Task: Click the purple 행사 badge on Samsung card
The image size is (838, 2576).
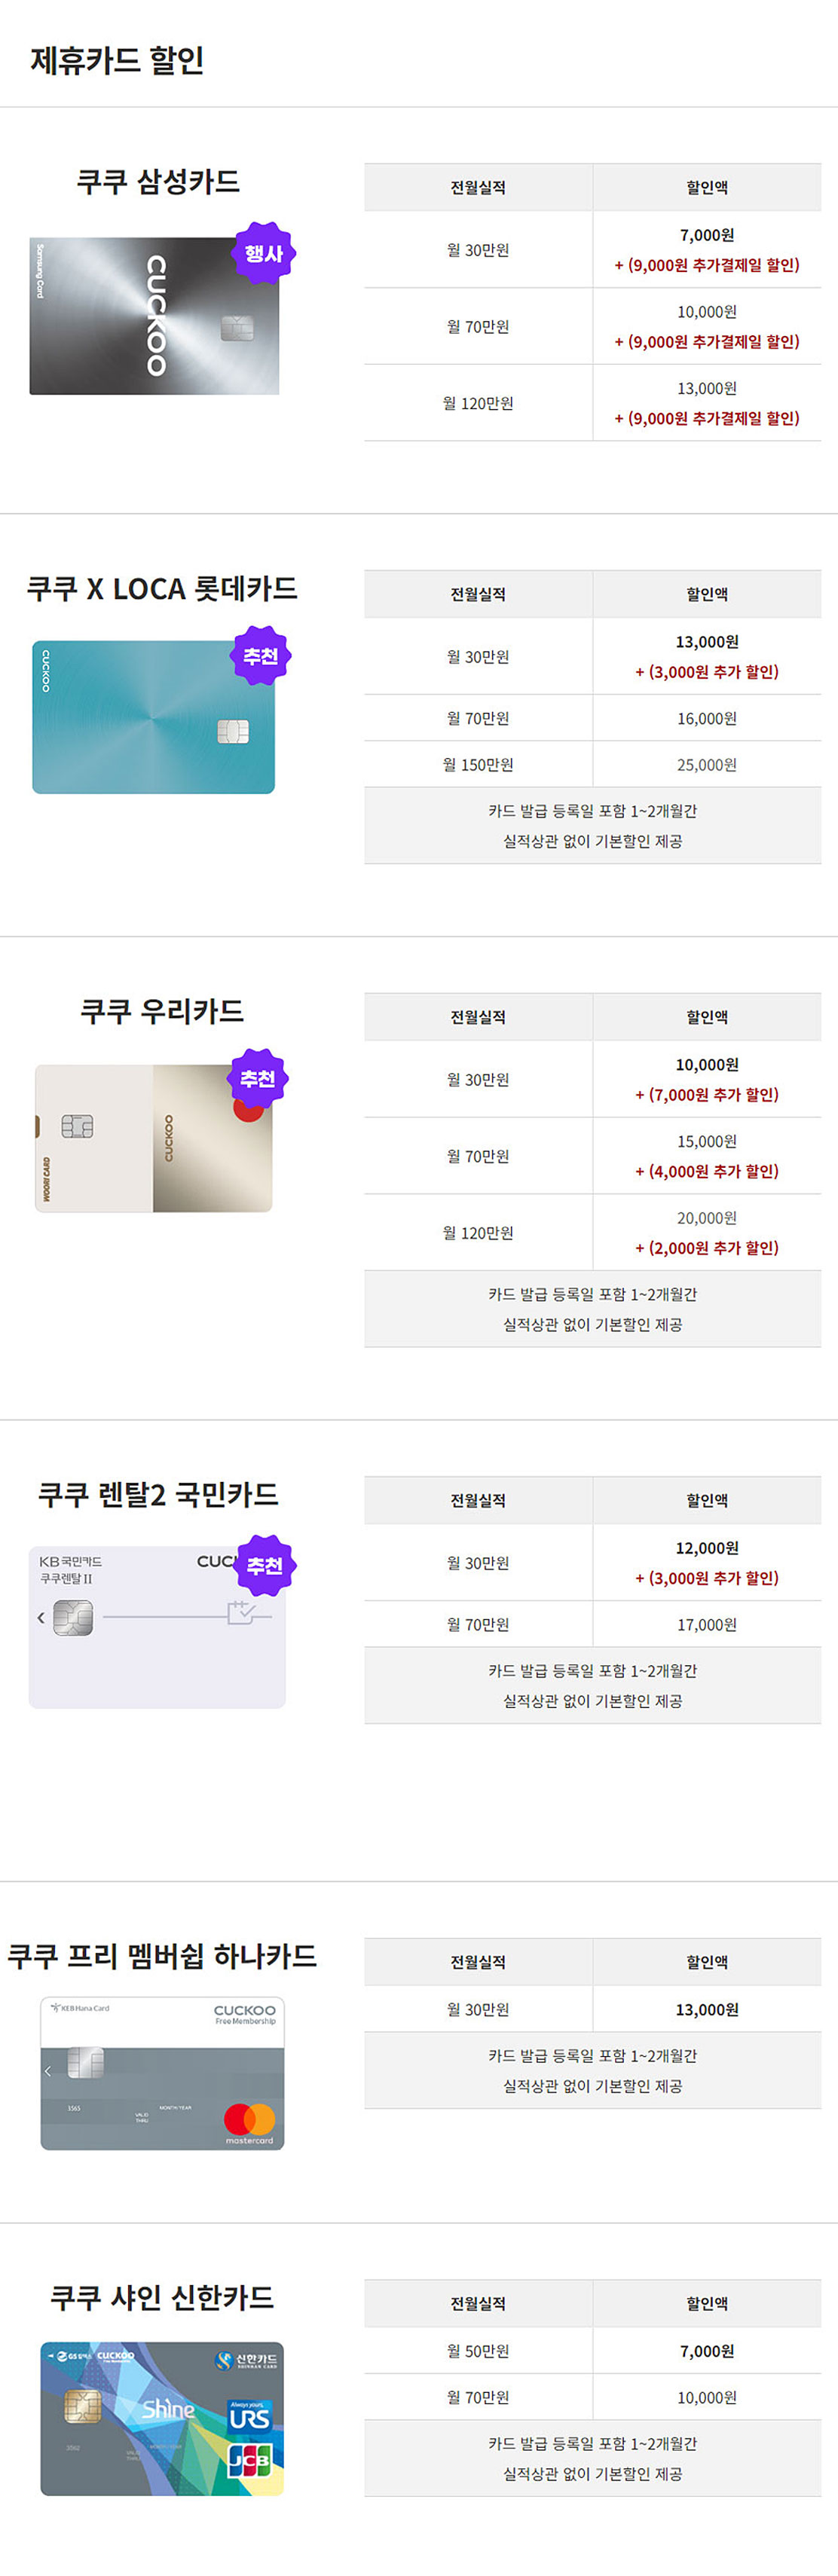Action: coord(264,253)
